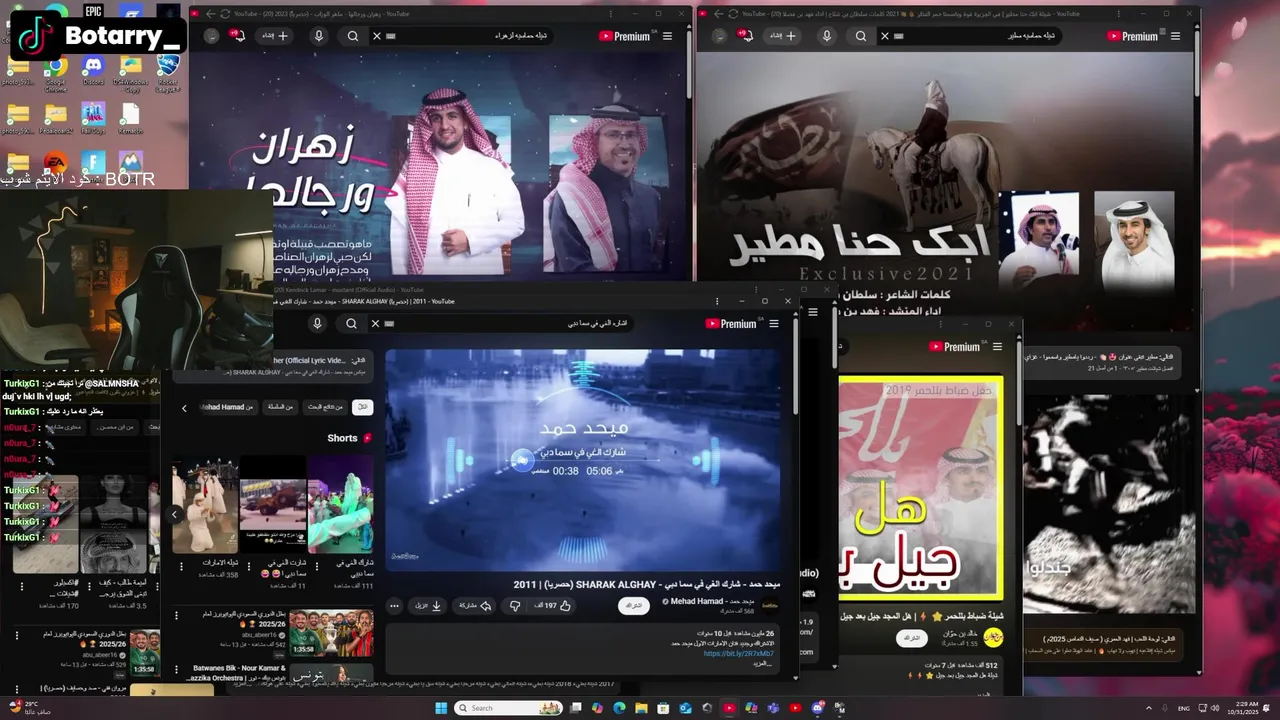Viewport: 1280px width, 720px height.
Task: Click the create plus button in Zahran window
Action: pyautogui.click(x=277, y=36)
